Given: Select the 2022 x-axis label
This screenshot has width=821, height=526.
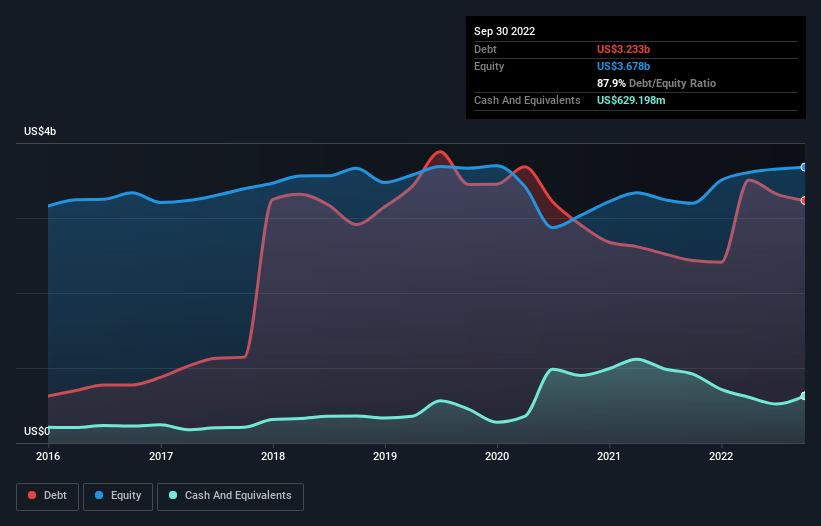Looking at the screenshot, I should [722, 457].
